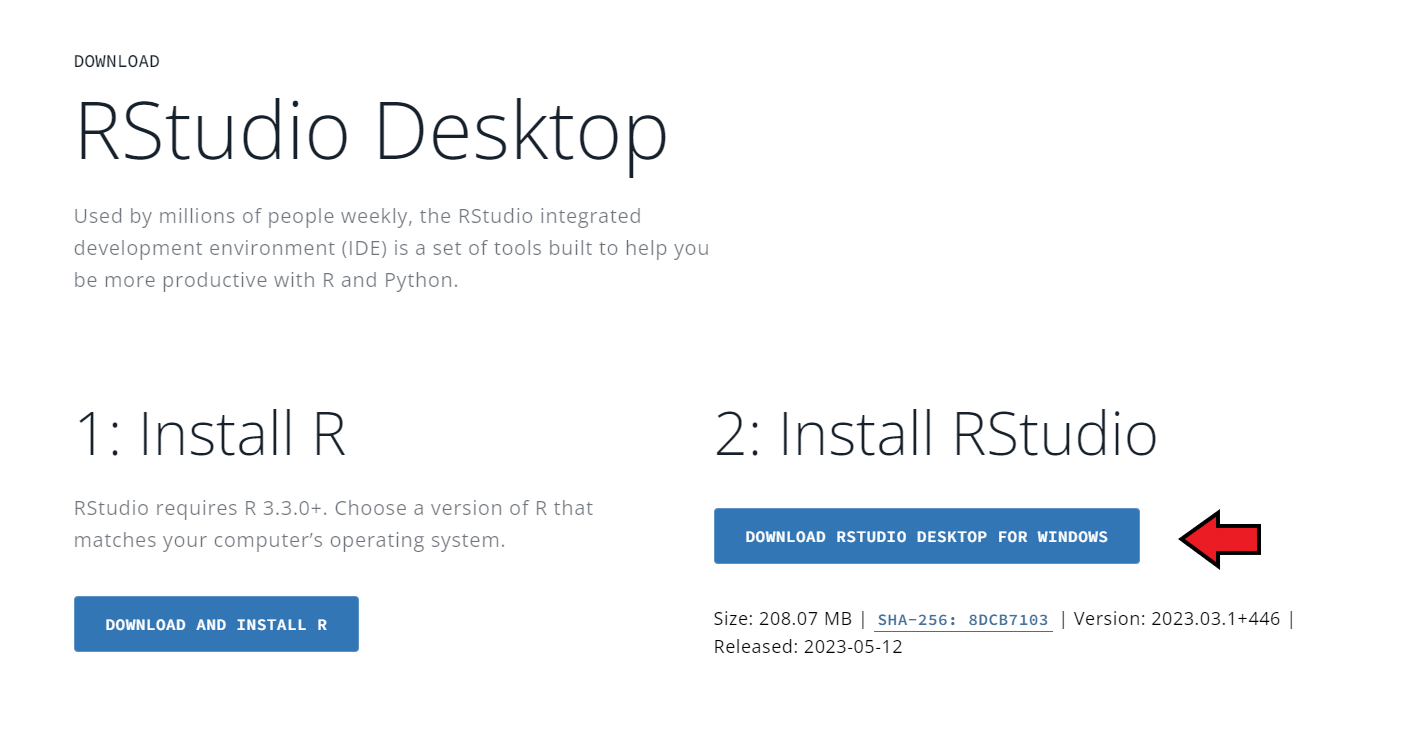Click the "2: Install RStudio" heading
Image resolution: width=1405 pixels, height=733 pixels.
[935, 434]
